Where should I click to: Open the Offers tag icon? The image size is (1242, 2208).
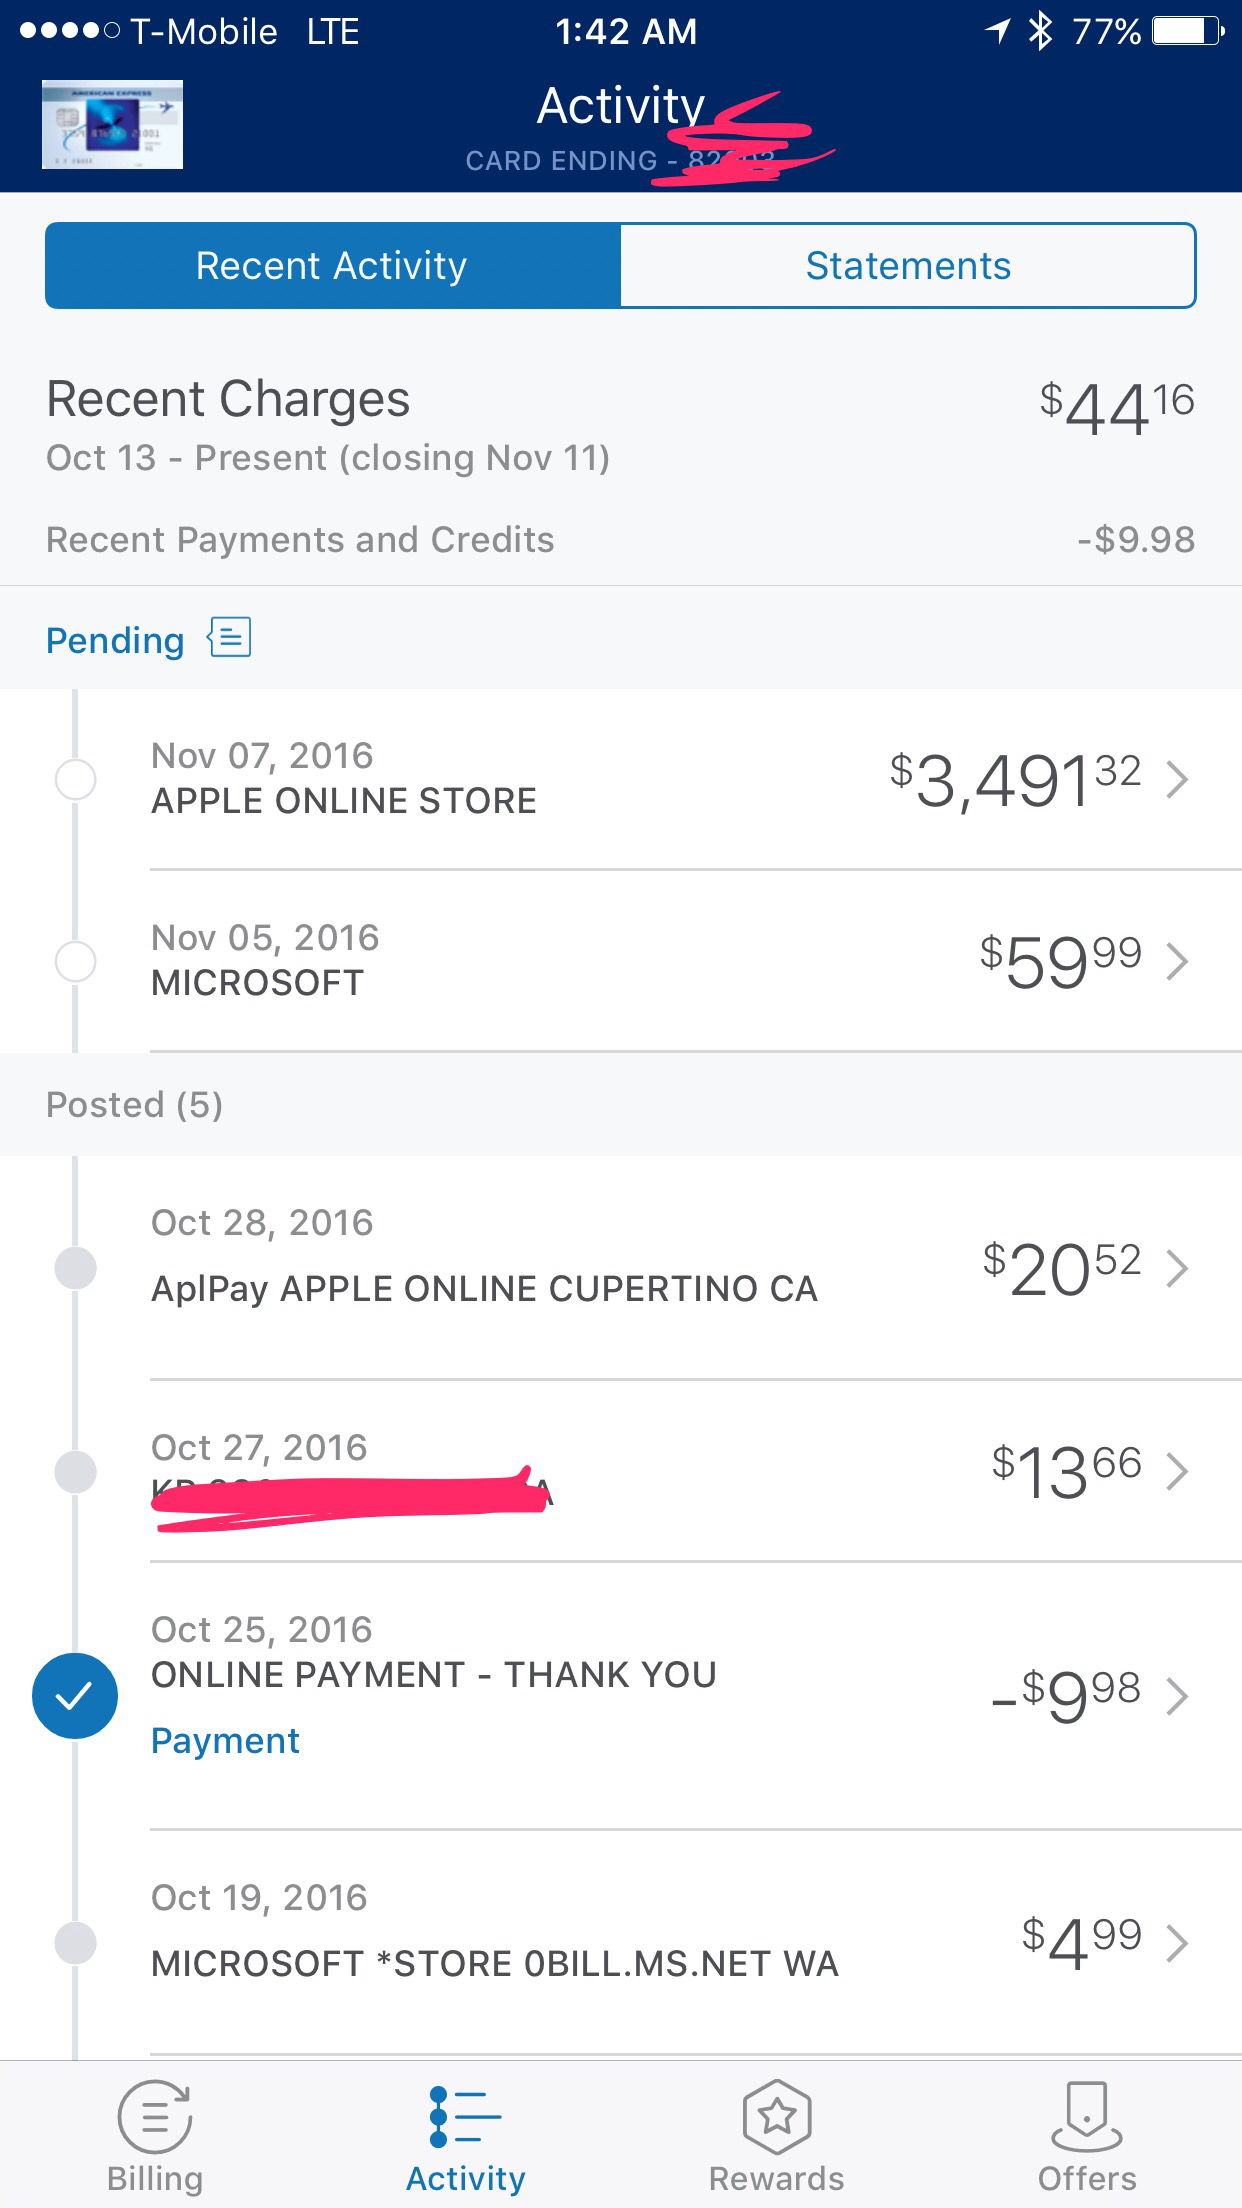click(x=1087, y=2116)
